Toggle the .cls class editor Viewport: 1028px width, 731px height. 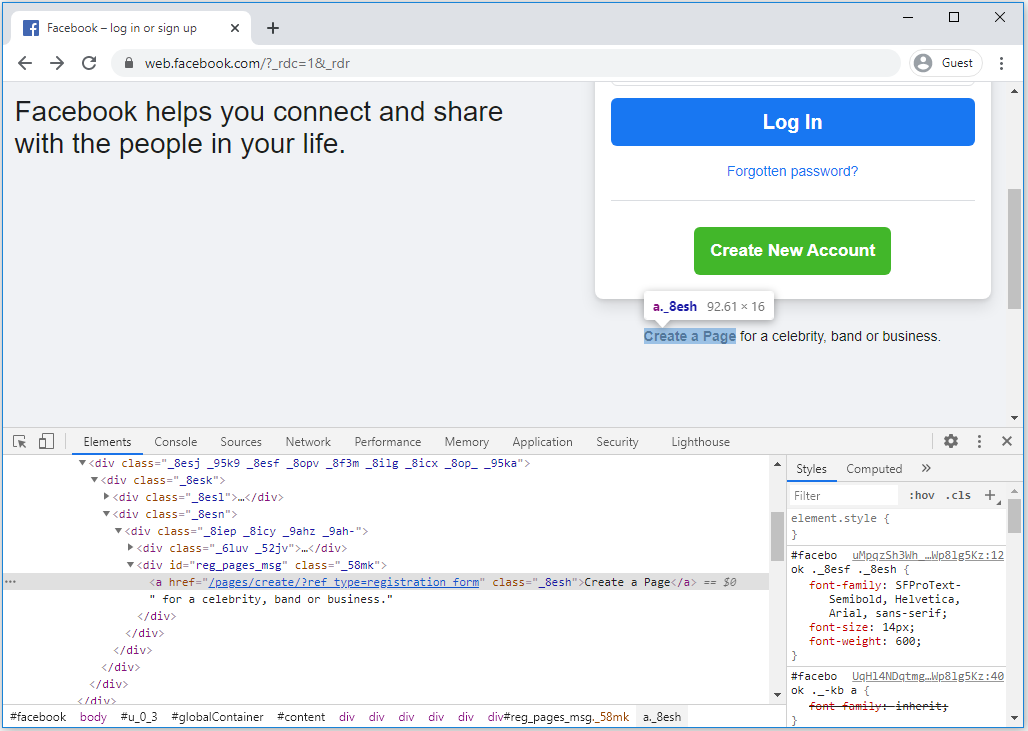tap(959, 496)
